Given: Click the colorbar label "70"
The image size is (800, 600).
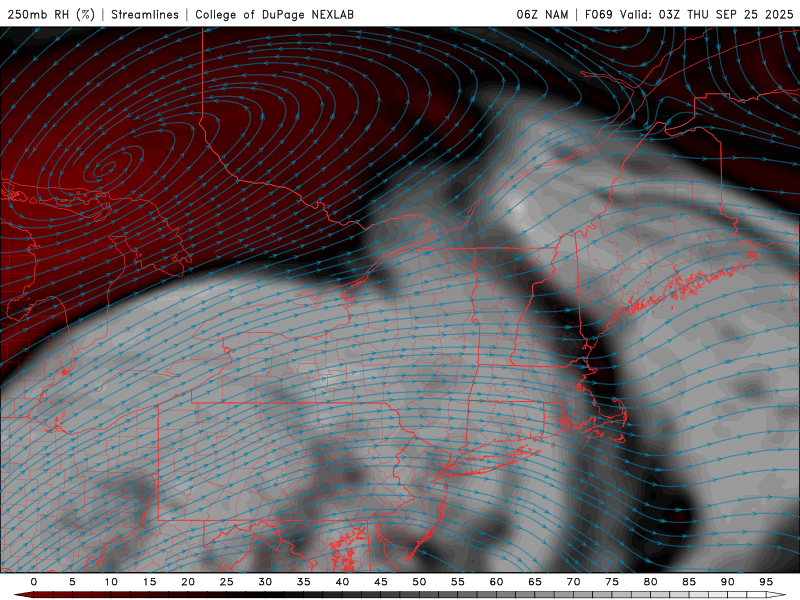Looking at the screenshot, I should 573,582.
